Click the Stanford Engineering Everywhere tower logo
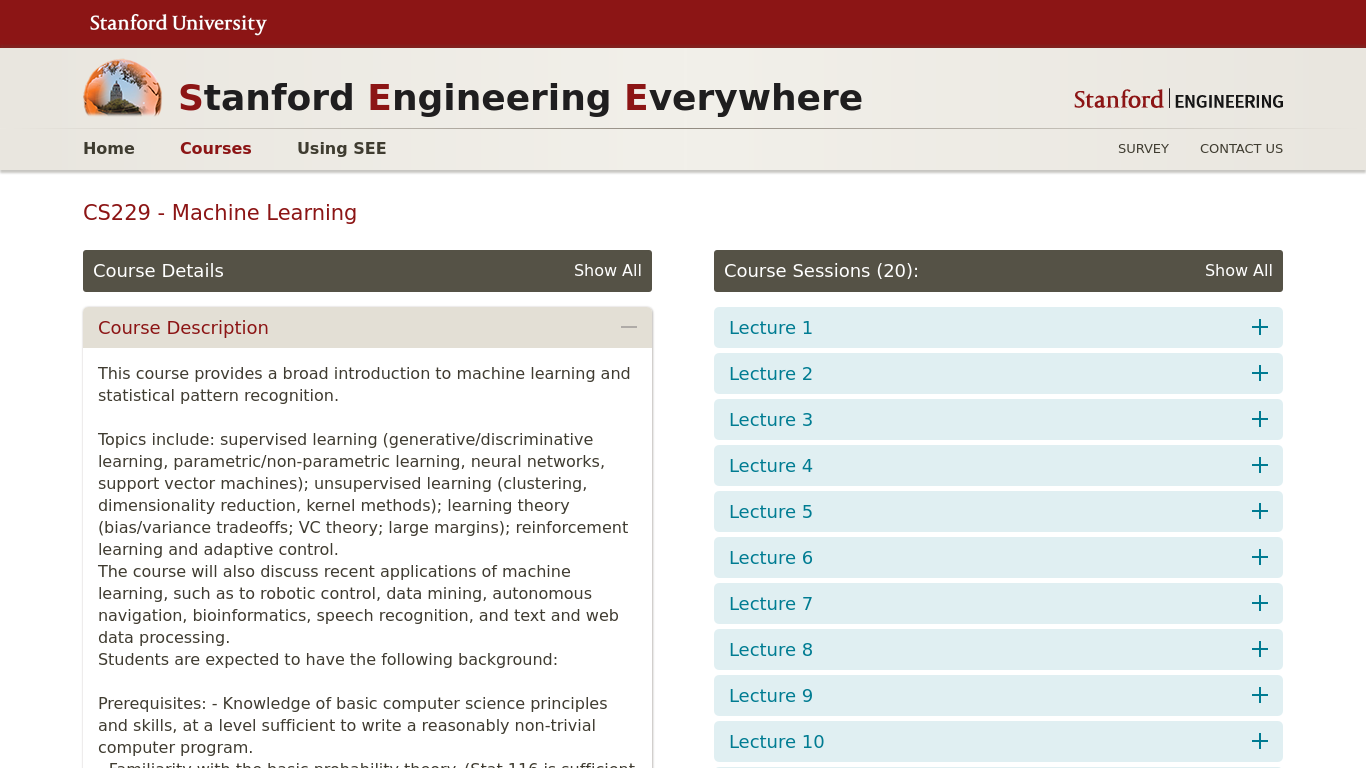 pos(122,89)
